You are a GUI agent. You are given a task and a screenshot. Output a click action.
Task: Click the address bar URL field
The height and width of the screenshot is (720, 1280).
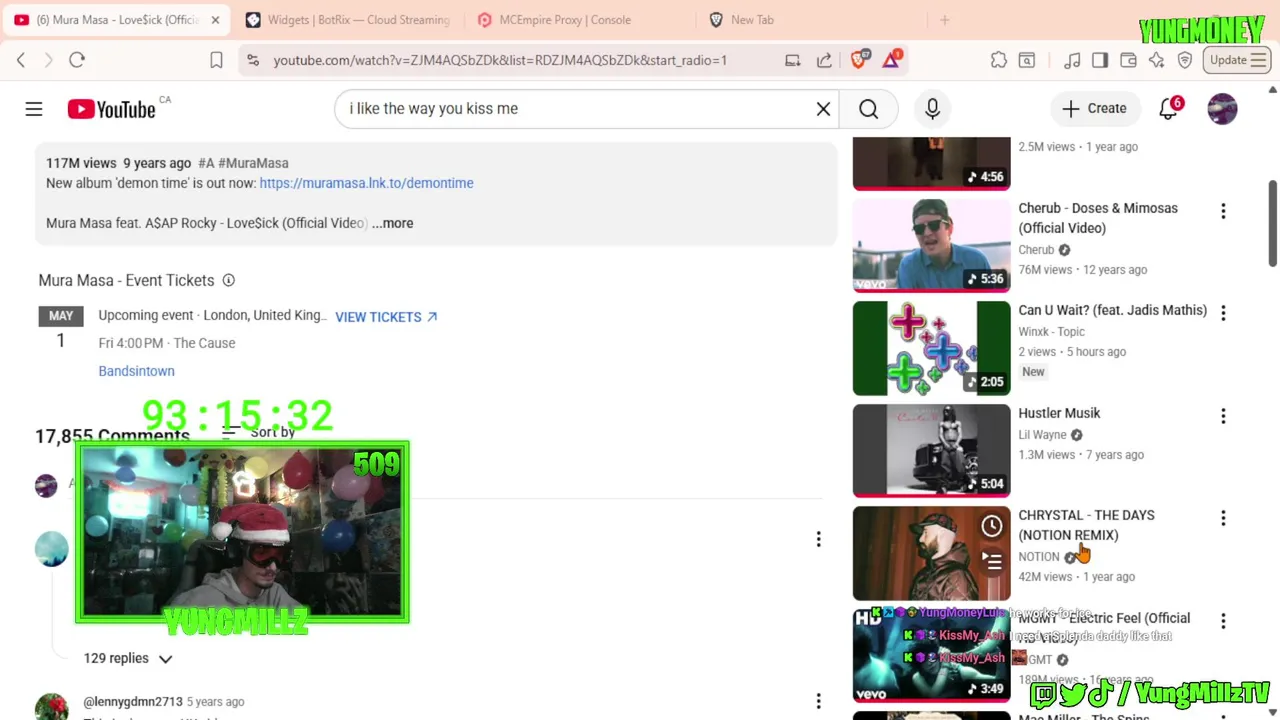[x=500, y=60]
